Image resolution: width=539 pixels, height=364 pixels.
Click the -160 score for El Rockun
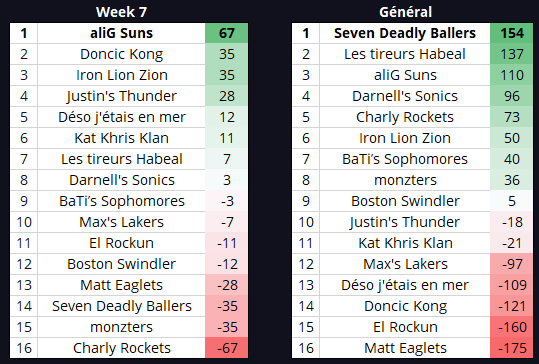pos(512,327)
